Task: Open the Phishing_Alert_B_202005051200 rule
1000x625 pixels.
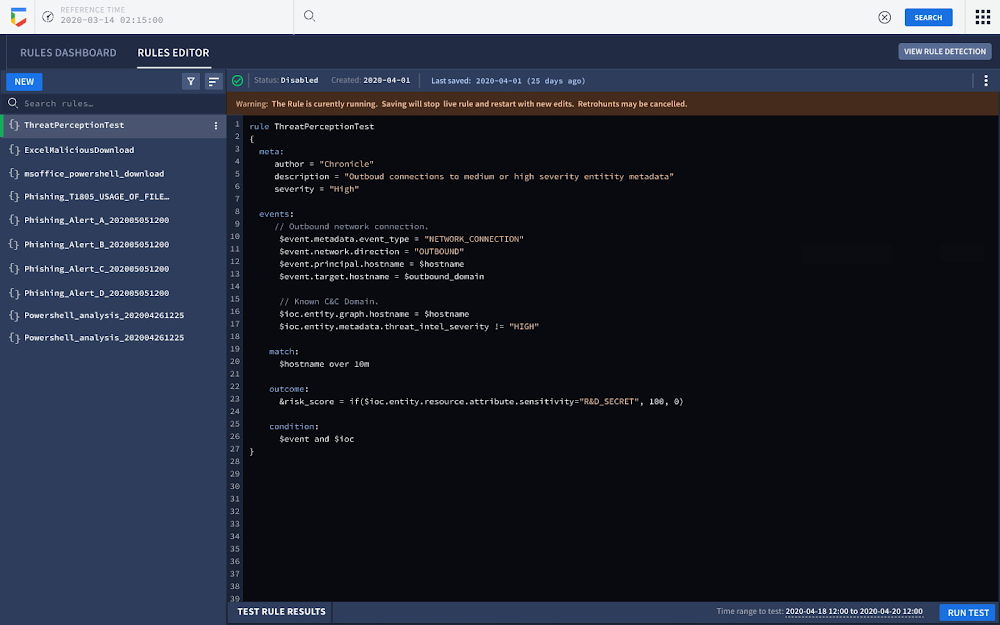Action: pyautogui.click(x=96, y=245)
